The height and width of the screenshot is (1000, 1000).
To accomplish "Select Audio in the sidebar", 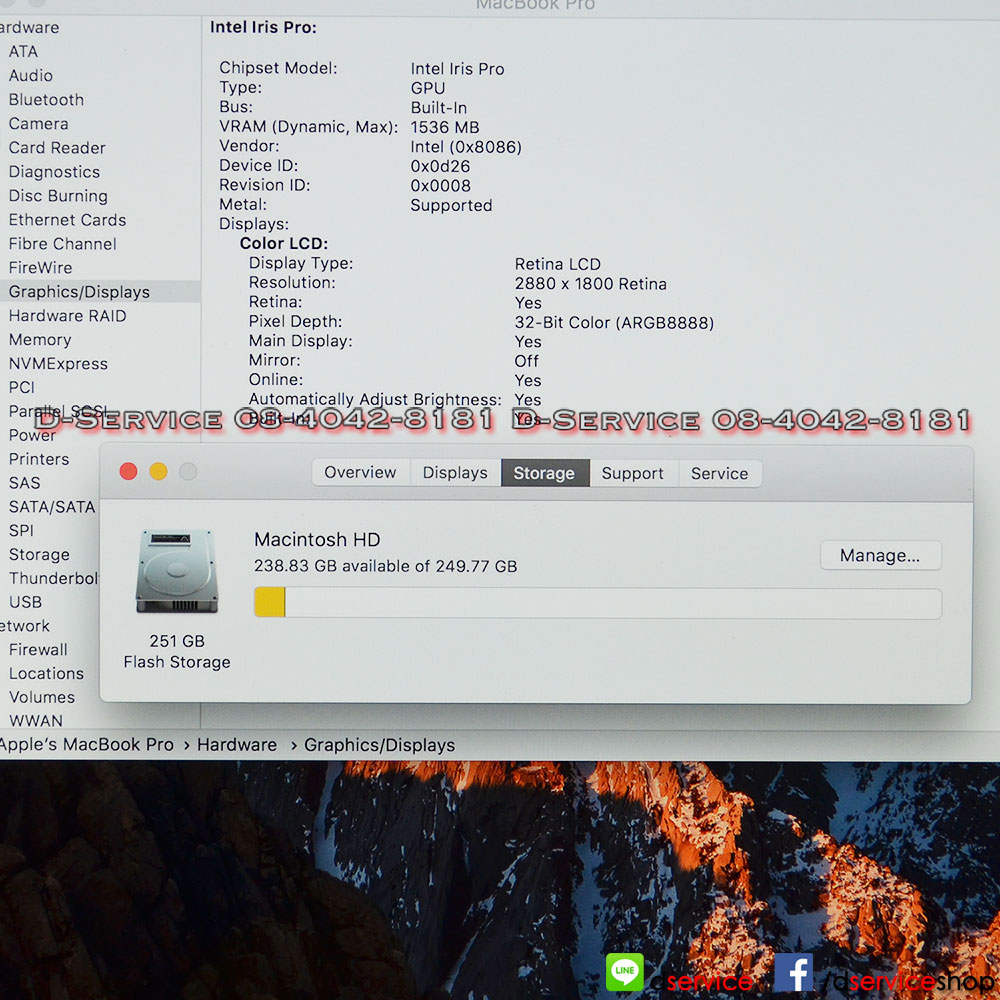I will (31, 76).
